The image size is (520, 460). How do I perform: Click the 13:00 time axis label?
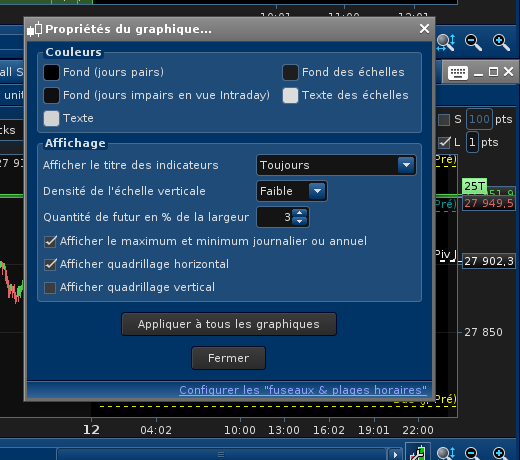(x=284, y=430)
